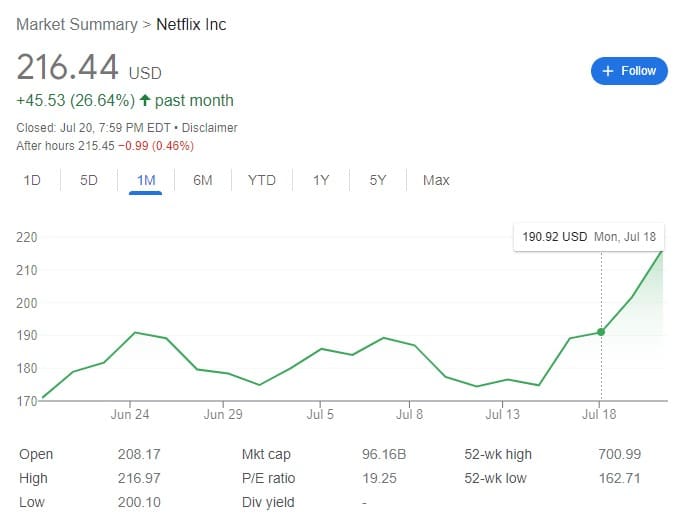This screenshot has width=680, height=517.
Task: Click the Jun 29 axis label
Action: 223,414
